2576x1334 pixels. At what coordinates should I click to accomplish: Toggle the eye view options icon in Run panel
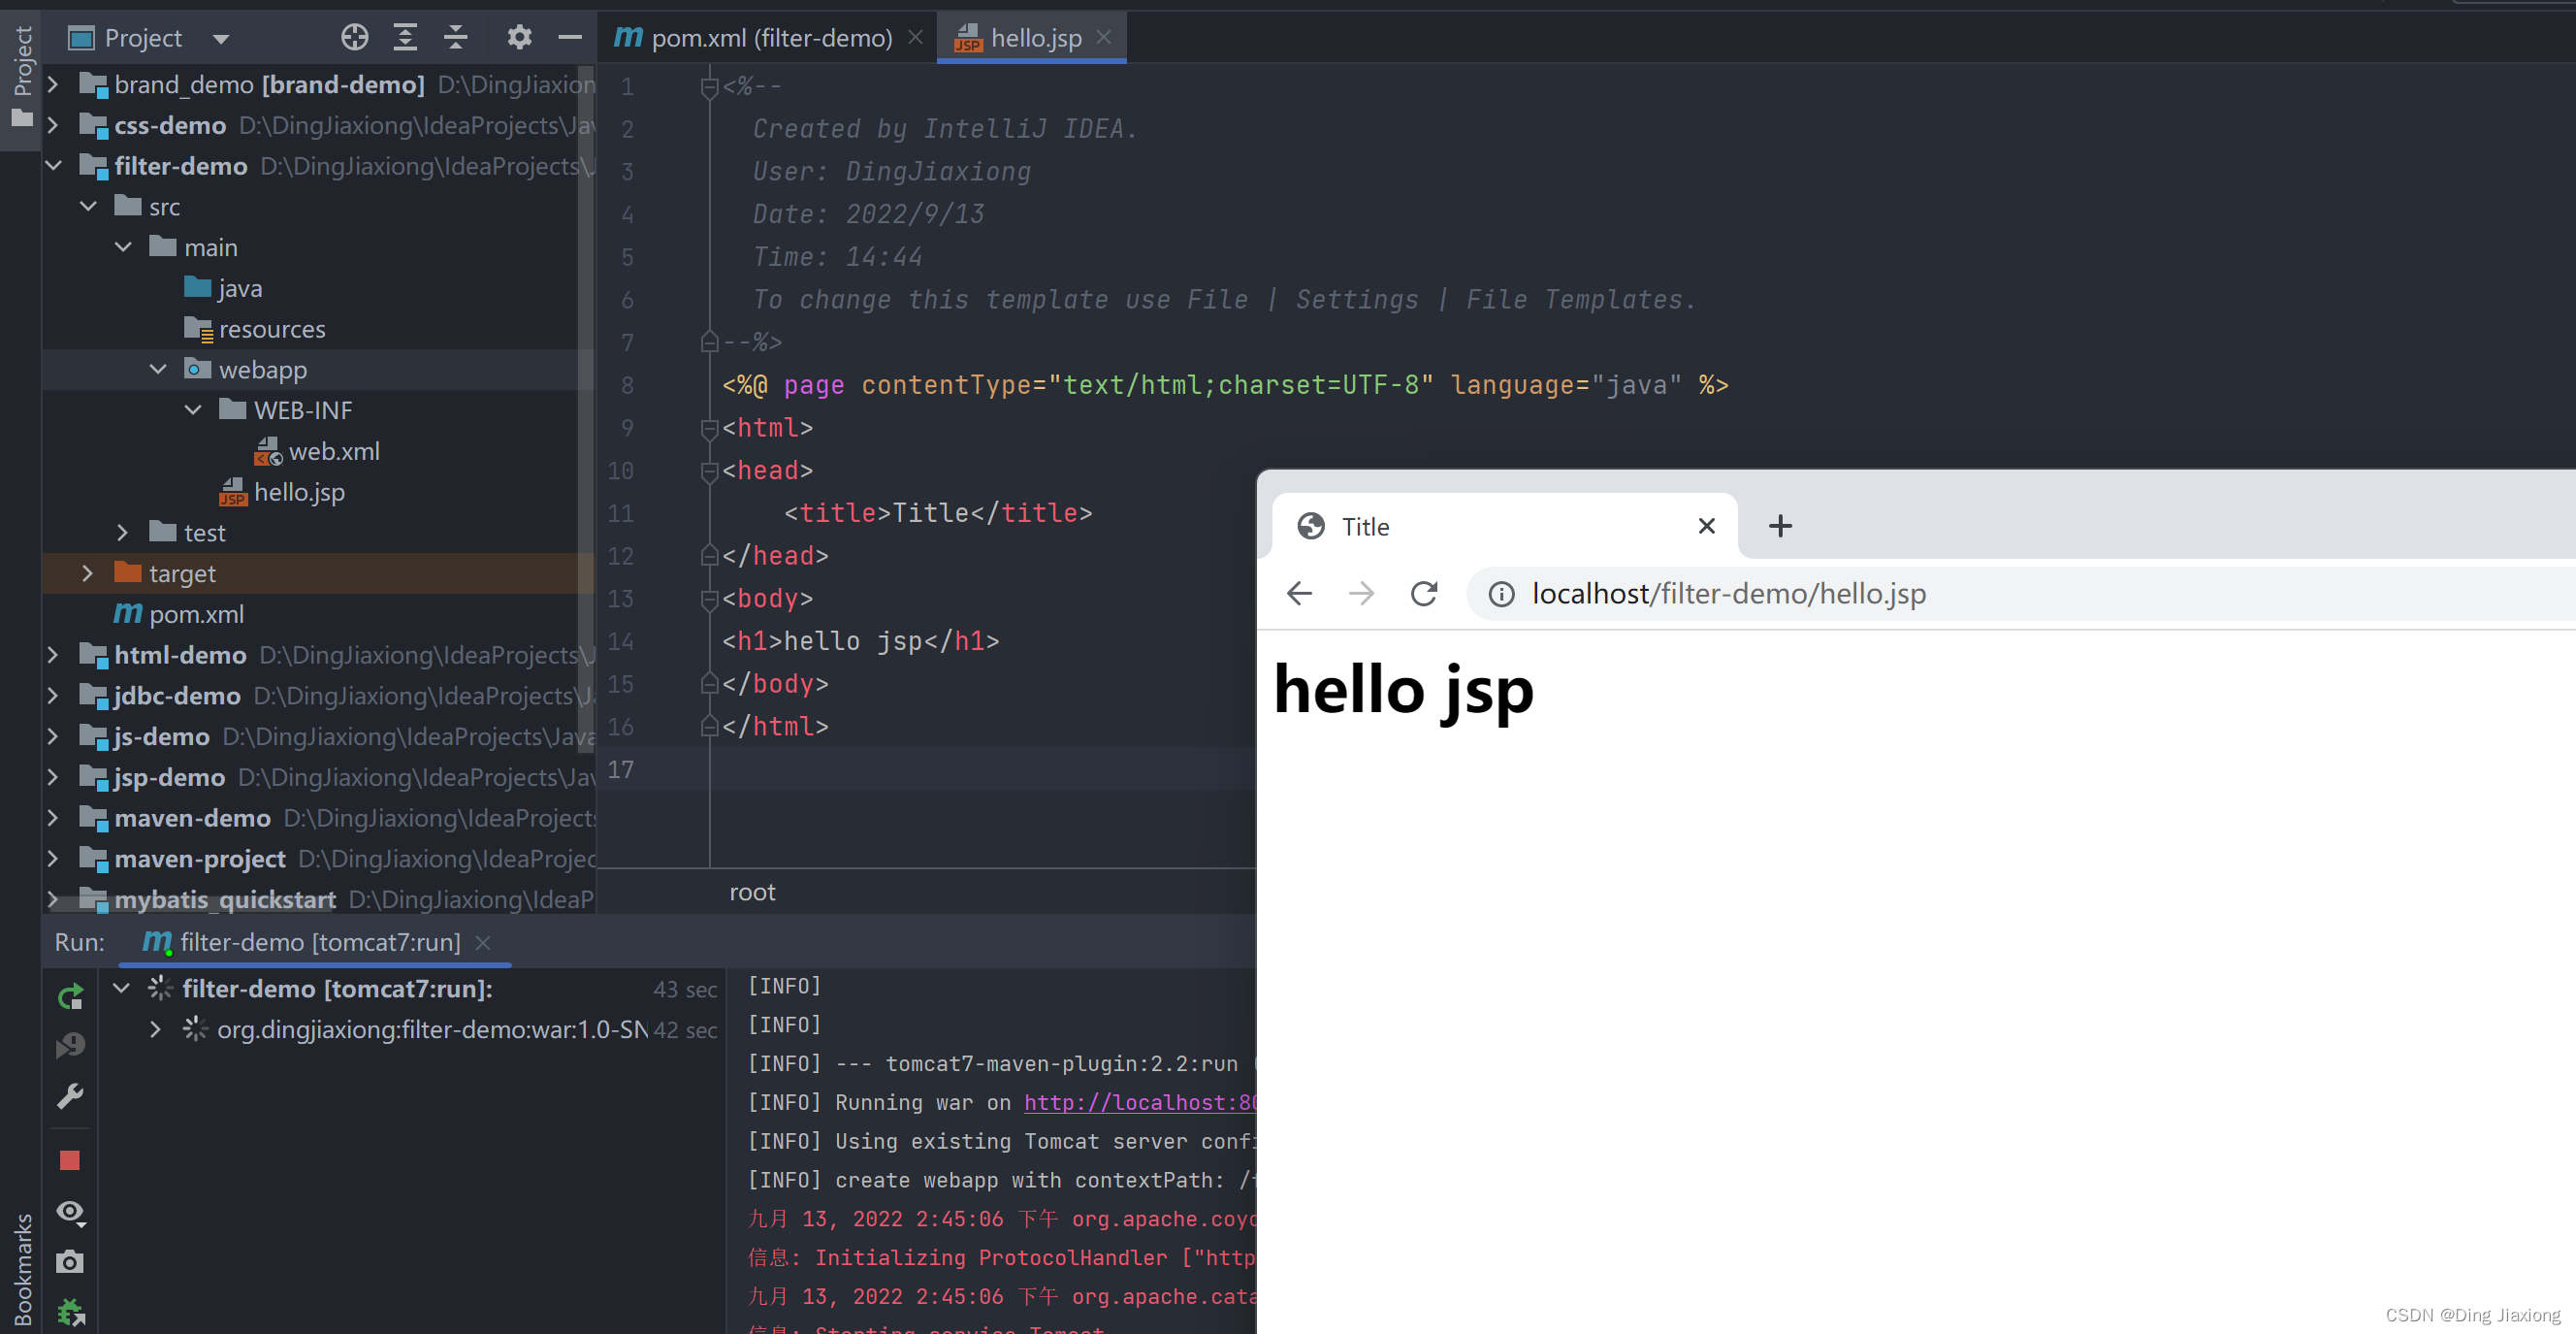(70, 1212)
